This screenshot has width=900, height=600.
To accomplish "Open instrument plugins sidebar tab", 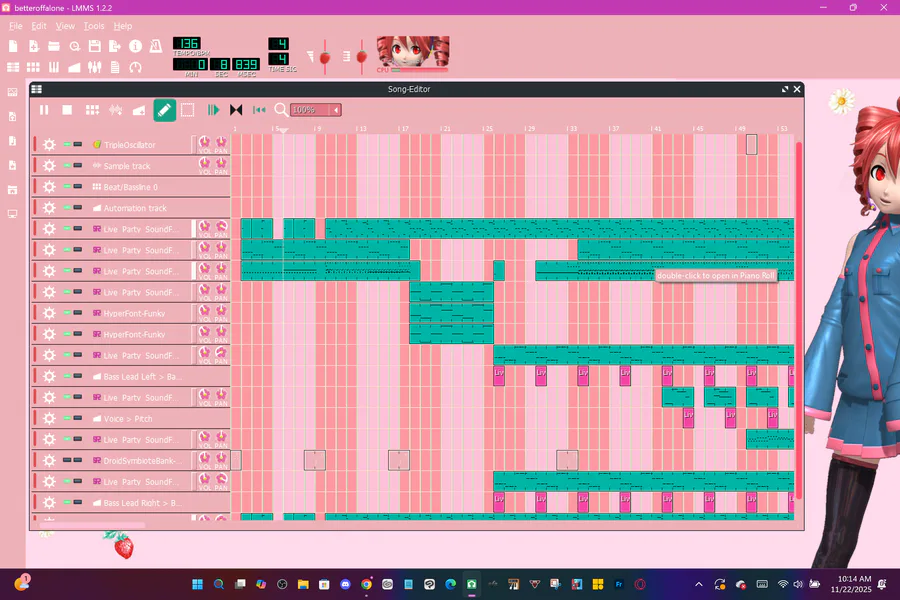I will pos(12,92).
